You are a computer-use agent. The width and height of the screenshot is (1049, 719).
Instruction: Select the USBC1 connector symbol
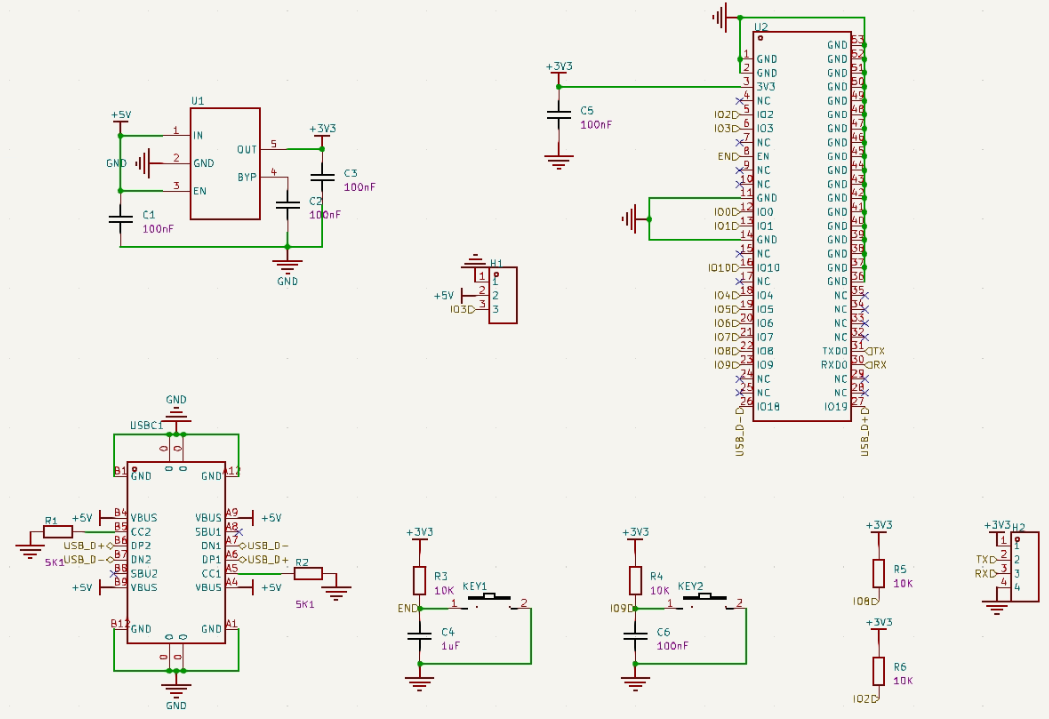click(x=176, y=552)
